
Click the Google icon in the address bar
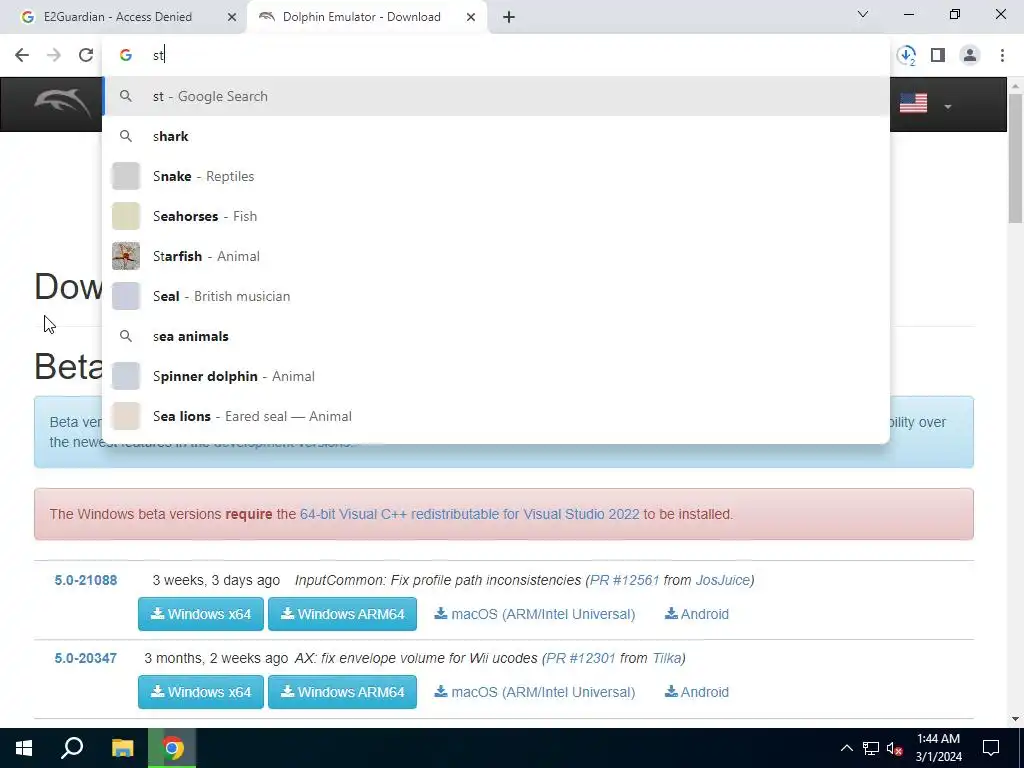(125, 56)
